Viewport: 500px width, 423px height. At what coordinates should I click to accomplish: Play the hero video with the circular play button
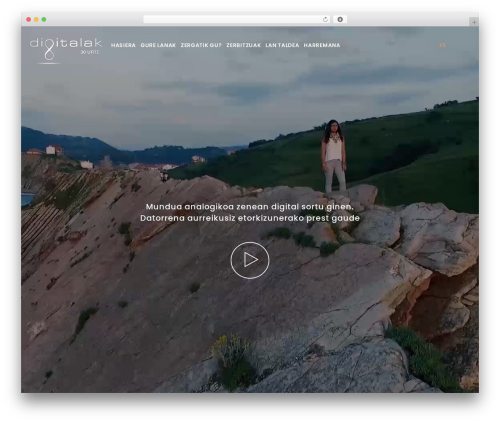click(250, 260)
